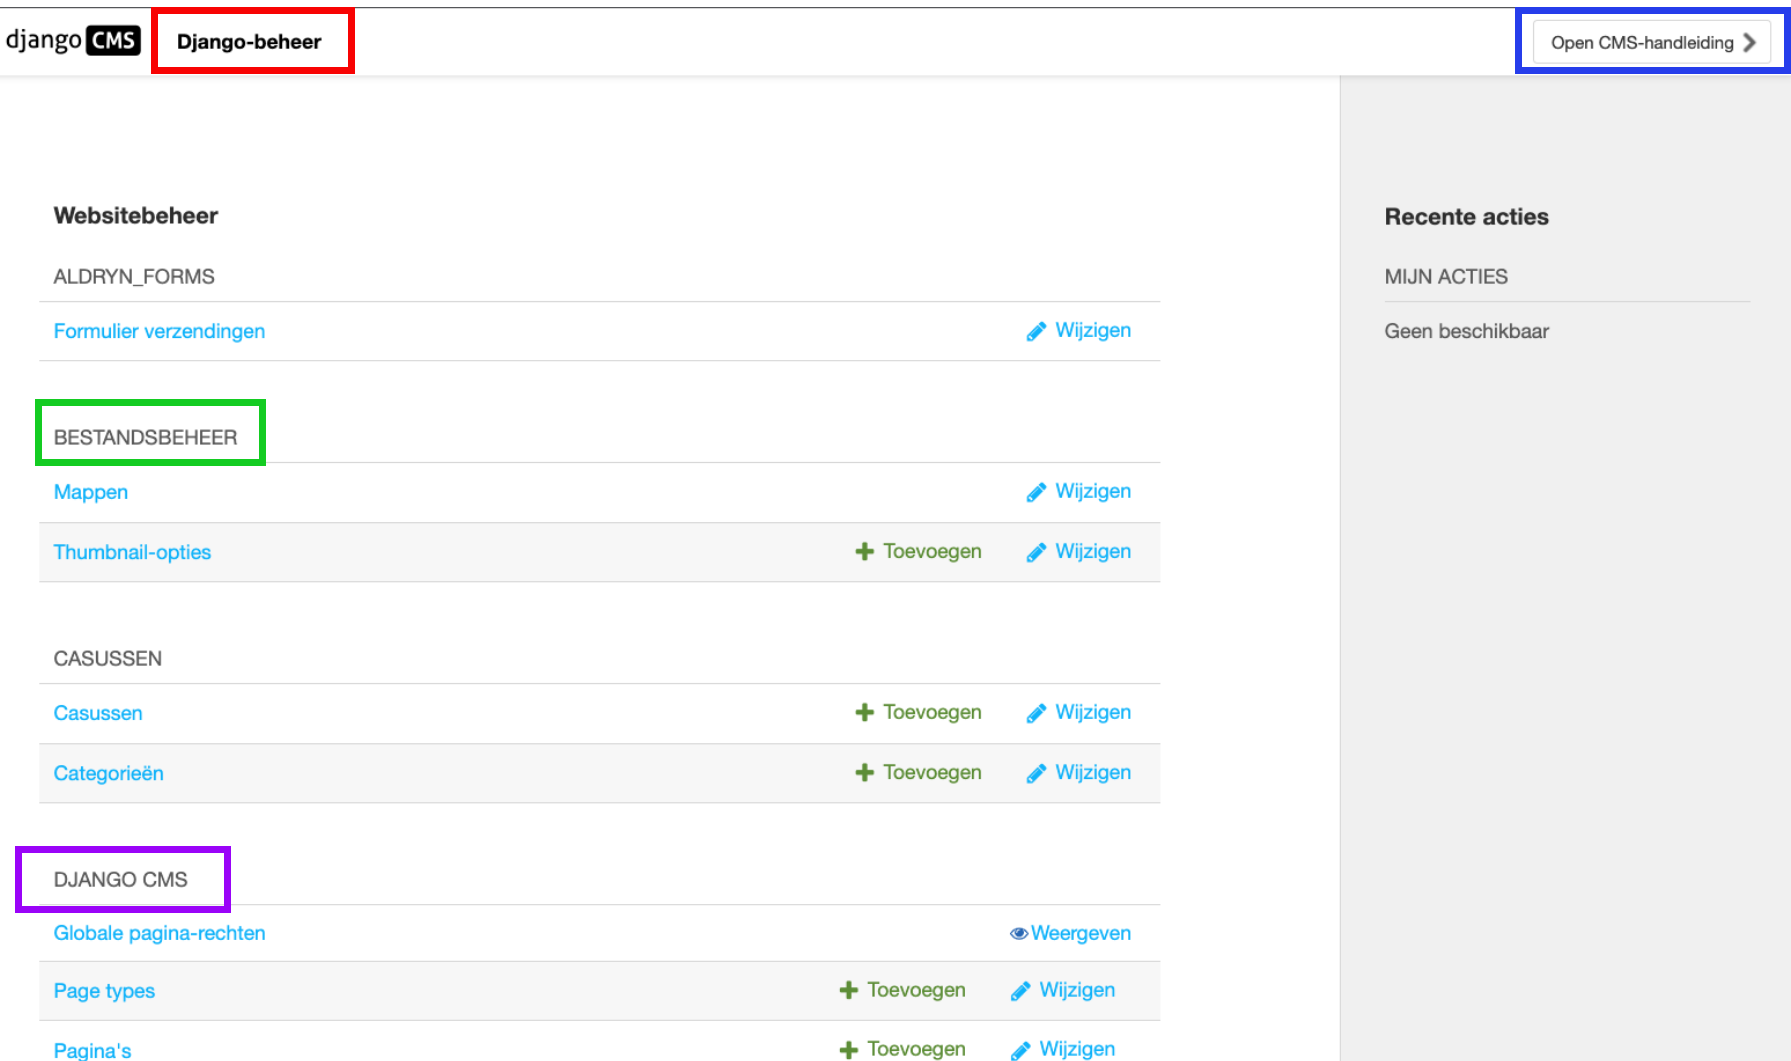
Task: Click the MIJN ACTIES label
Action: pyautogui.click(x=1446, y=277)
